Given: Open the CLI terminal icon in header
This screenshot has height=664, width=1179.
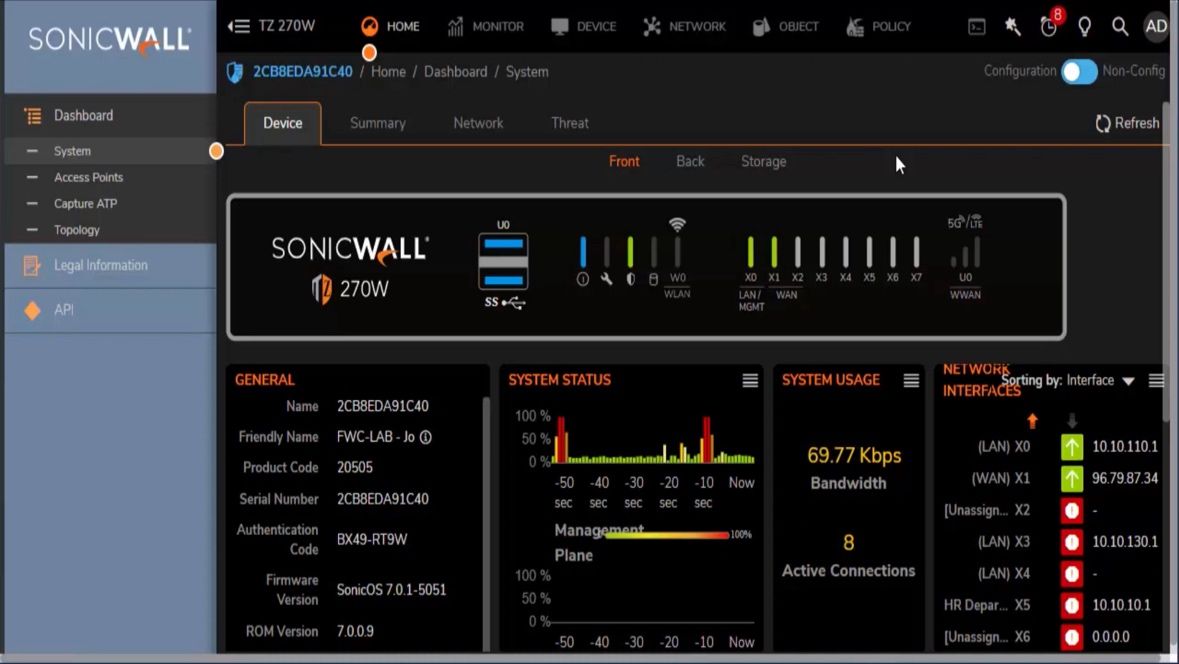Looking at the screenshot, I should tap(977, 27).
